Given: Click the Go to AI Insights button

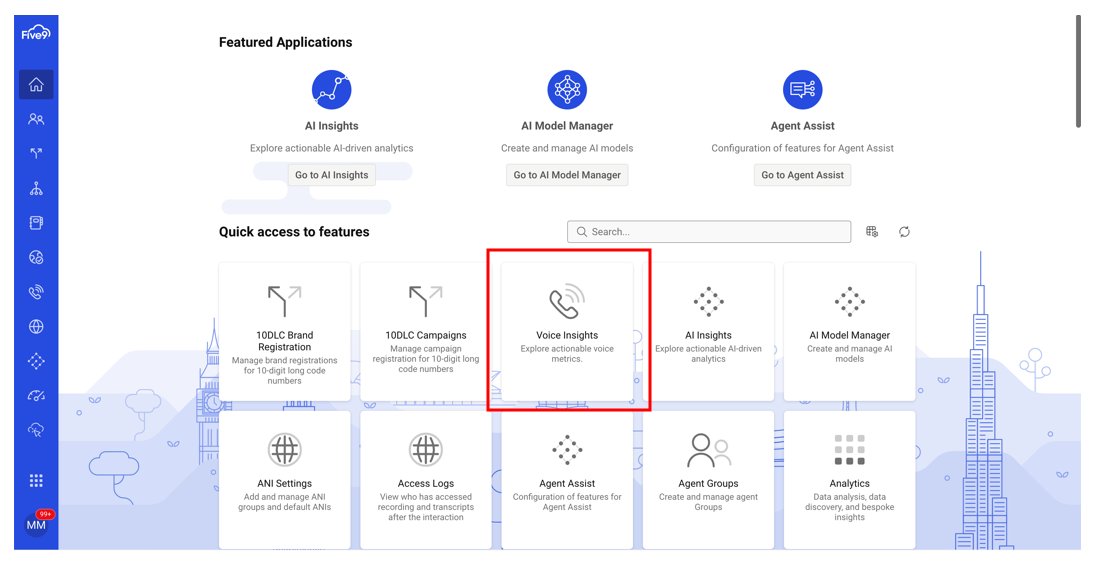Looking at the screenshot, I should [x=332, y=175].
